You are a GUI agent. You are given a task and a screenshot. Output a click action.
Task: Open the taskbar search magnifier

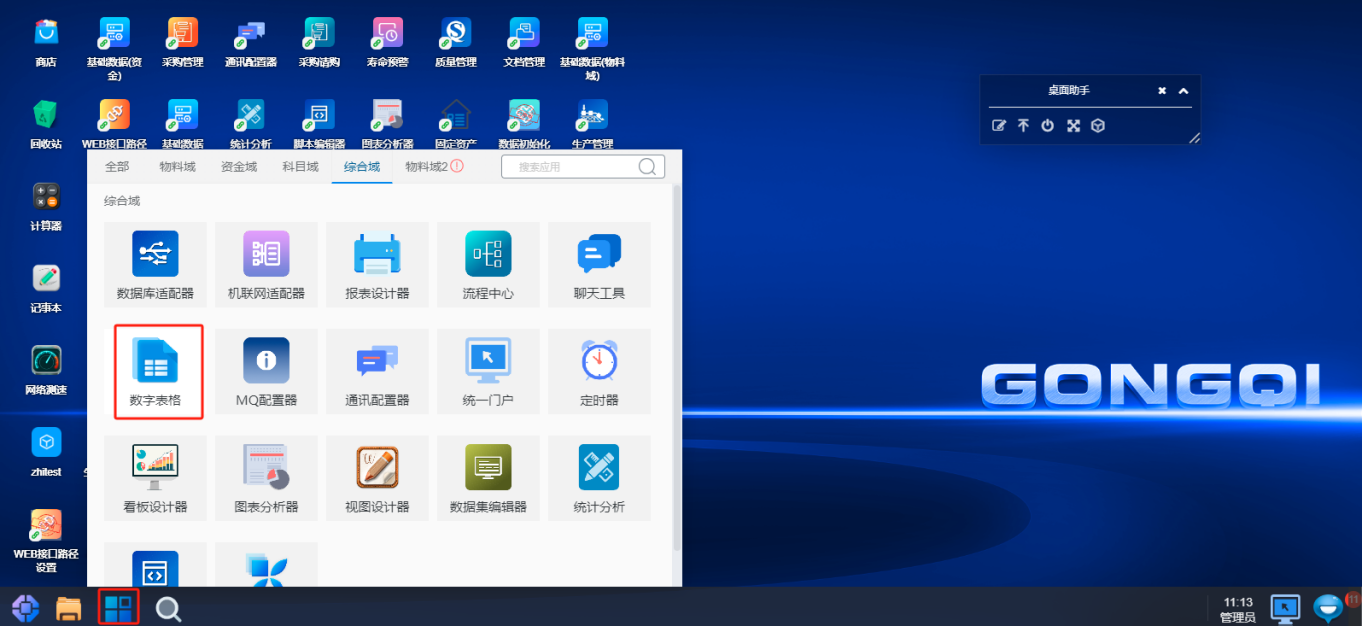pos(168,608)
